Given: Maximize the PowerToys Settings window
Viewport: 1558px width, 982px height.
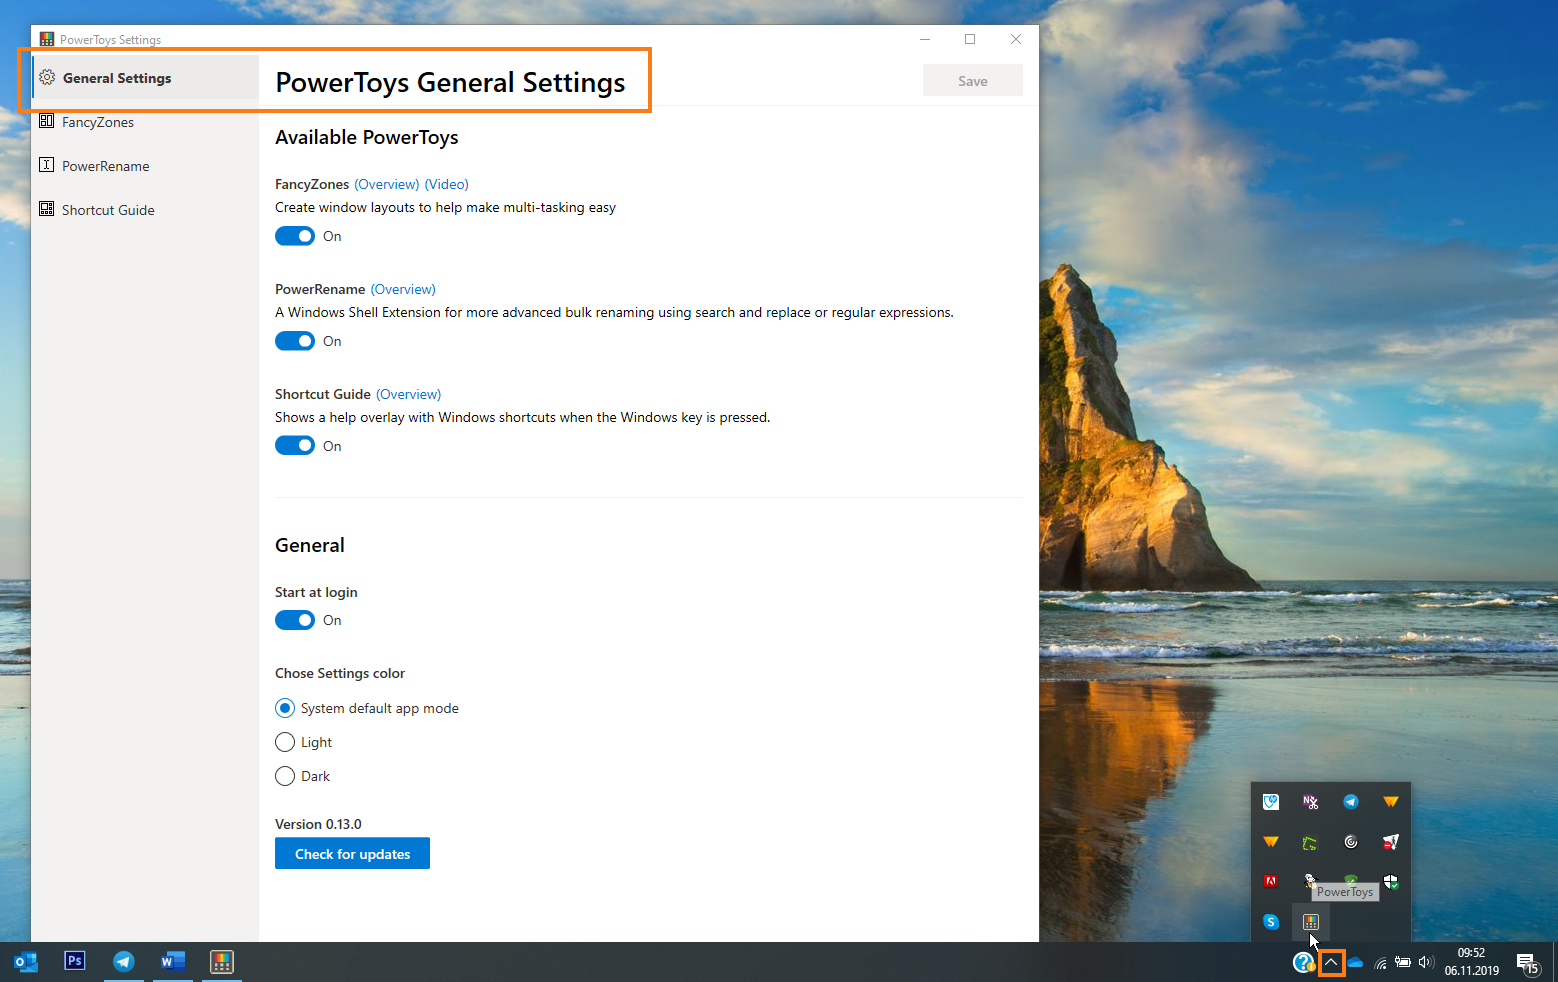Looking at the screenshot, I should click(970, 39).
